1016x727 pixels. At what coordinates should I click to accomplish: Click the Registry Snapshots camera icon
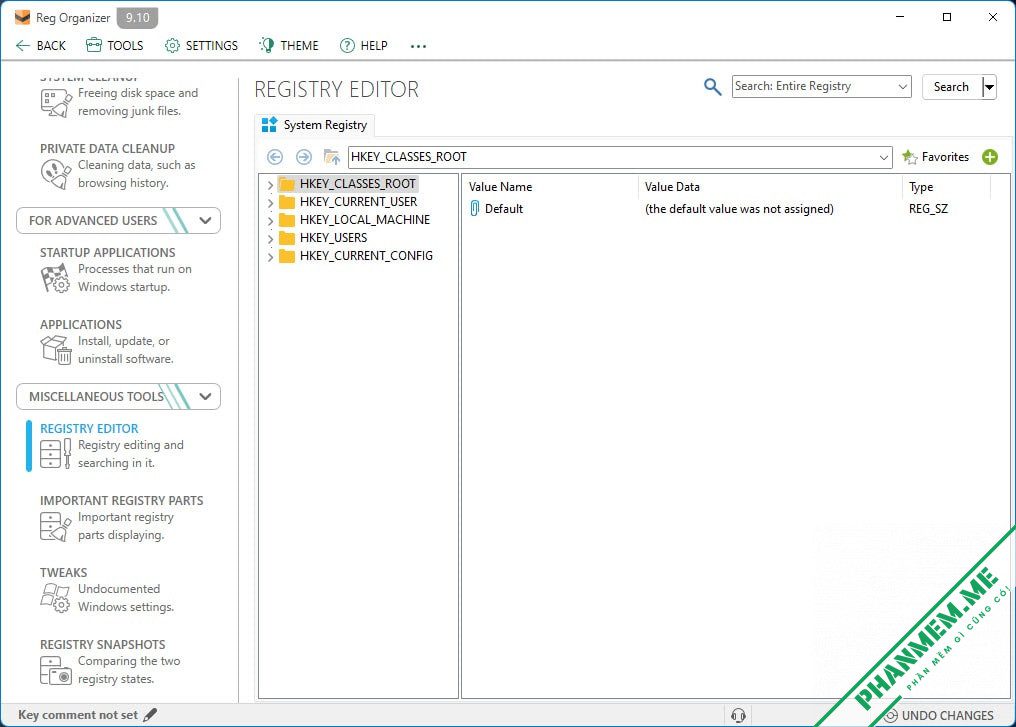[x=56, y=670]
